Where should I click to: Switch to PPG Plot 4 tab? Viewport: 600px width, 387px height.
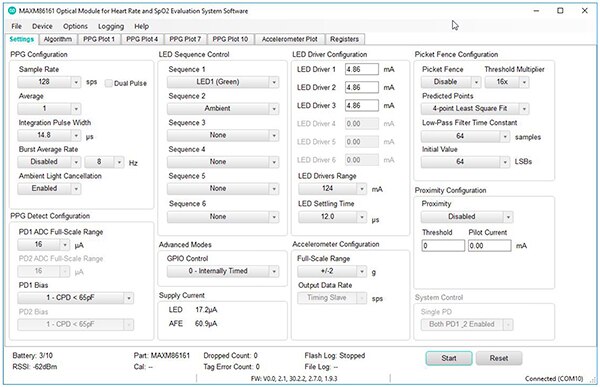pyautogui.click(x=142, y=39)
